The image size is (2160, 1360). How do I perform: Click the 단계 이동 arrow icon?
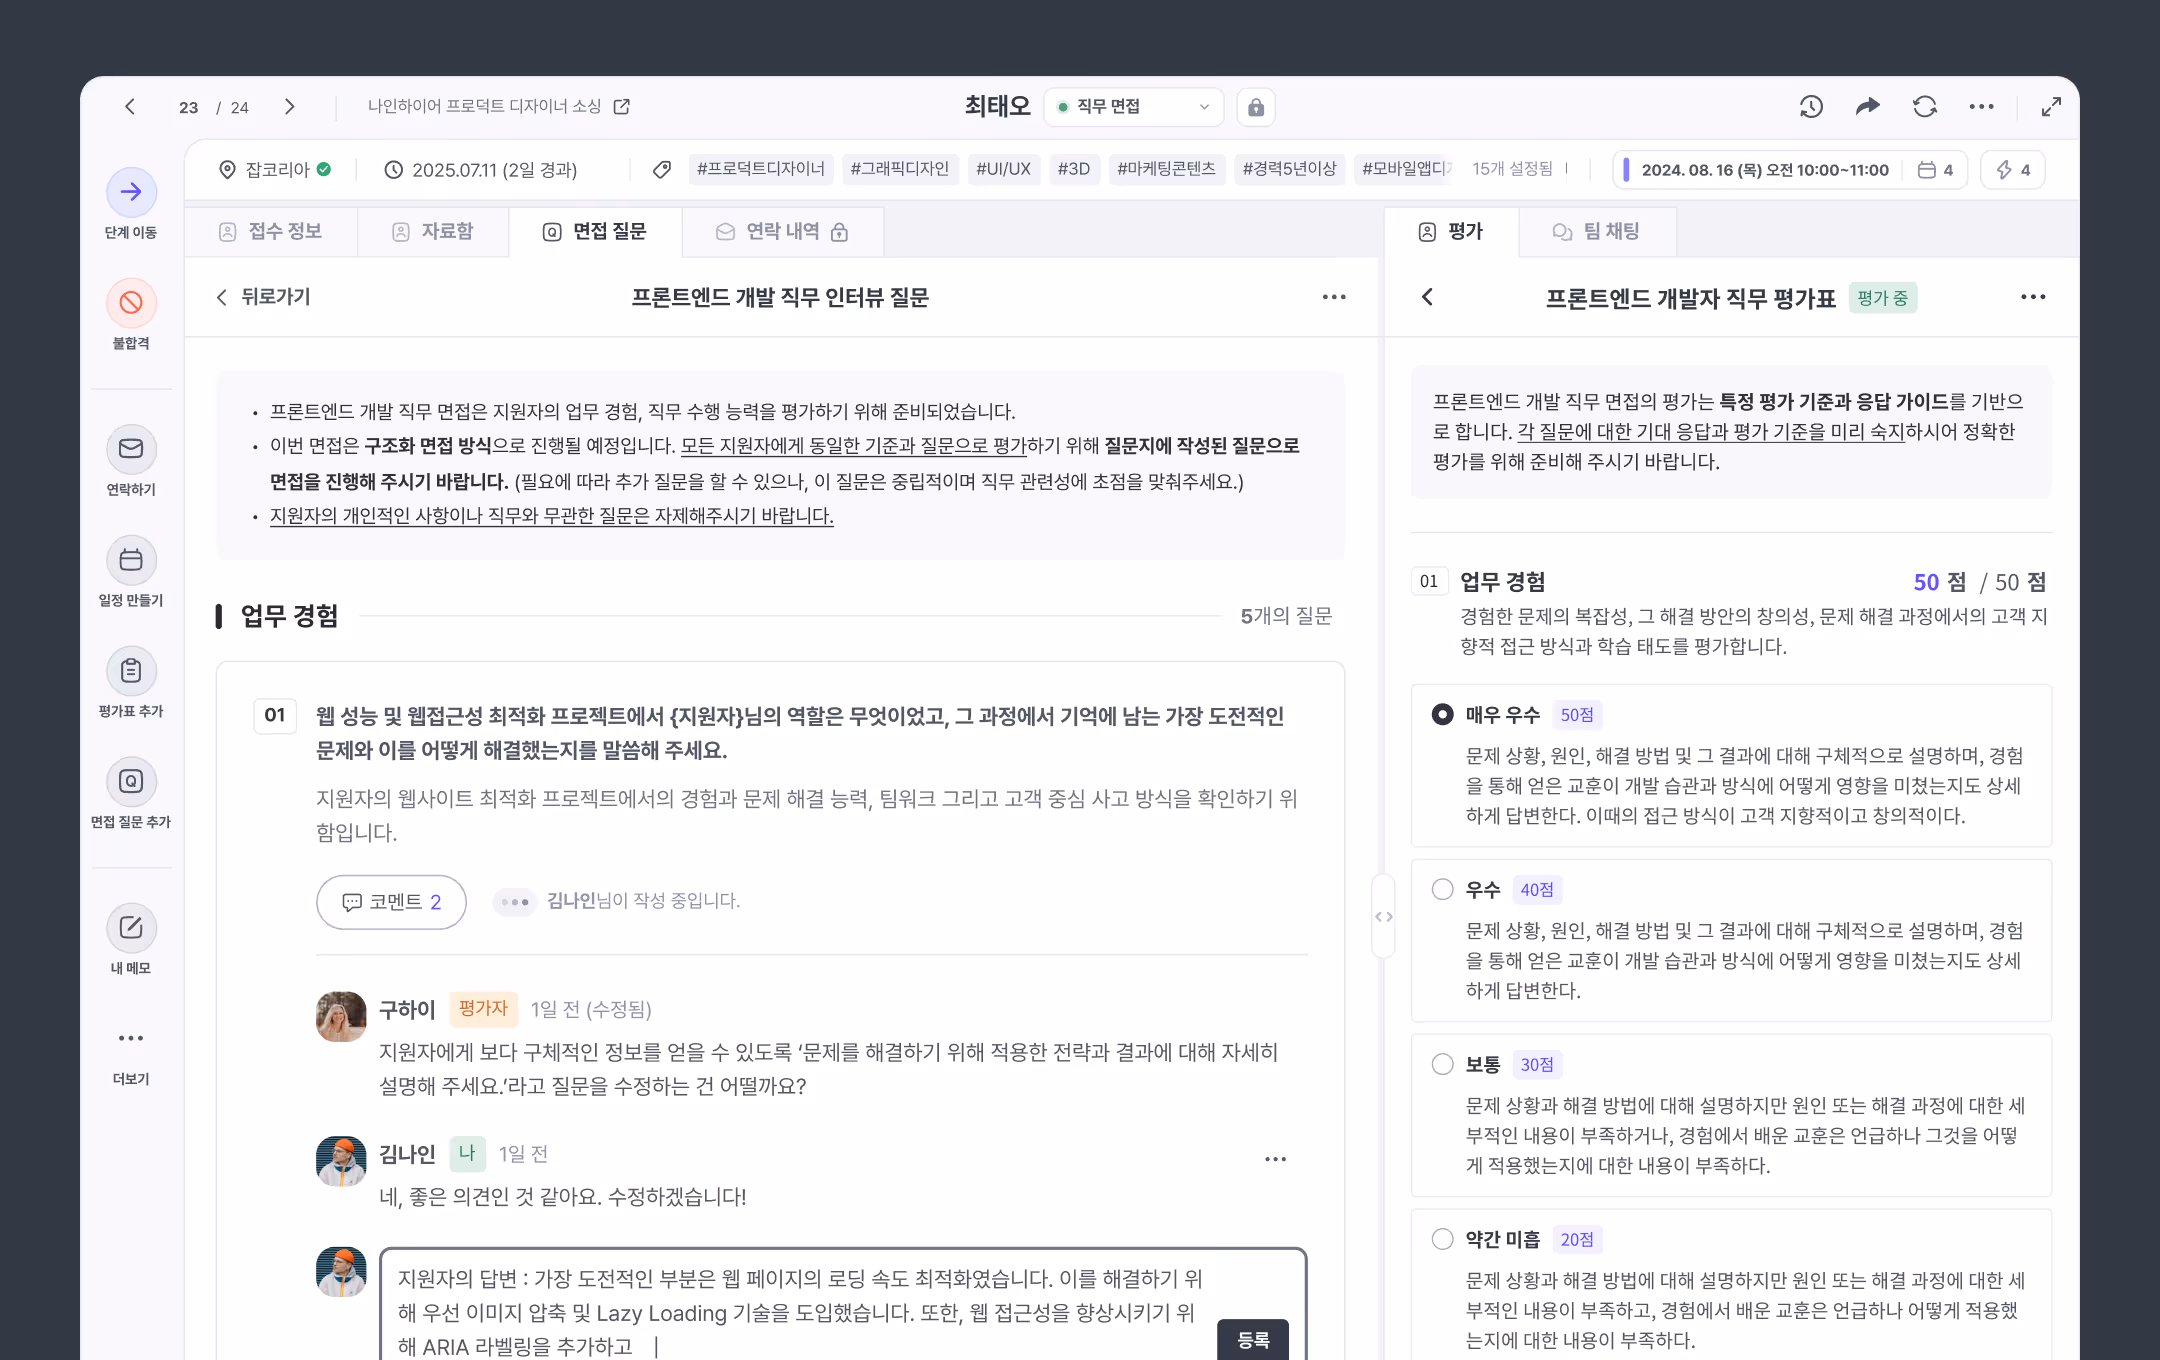point(131,192)
